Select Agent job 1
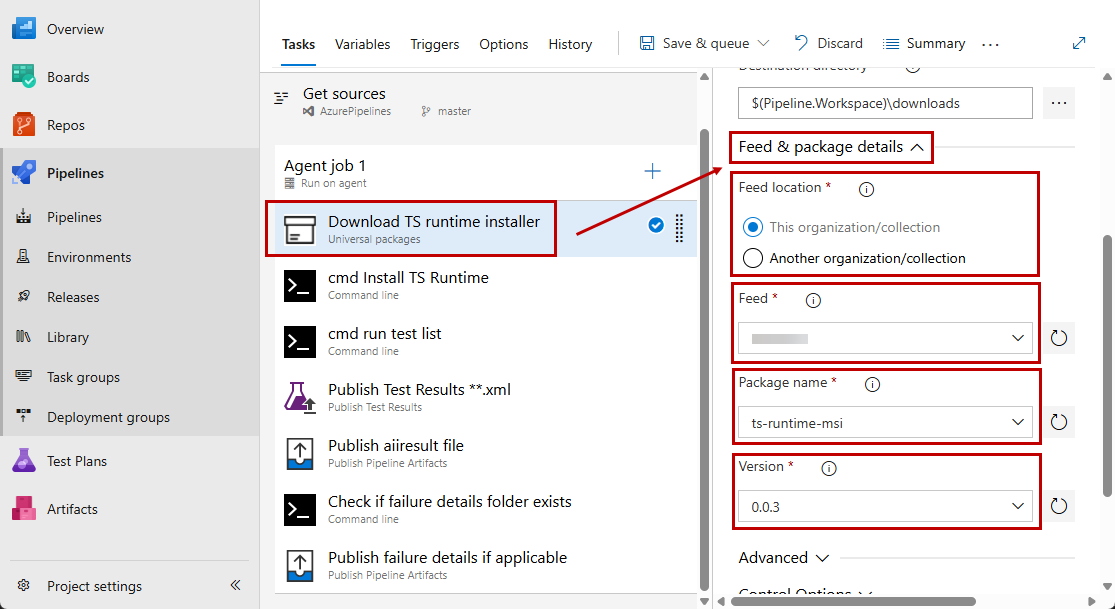 (486, 173)
